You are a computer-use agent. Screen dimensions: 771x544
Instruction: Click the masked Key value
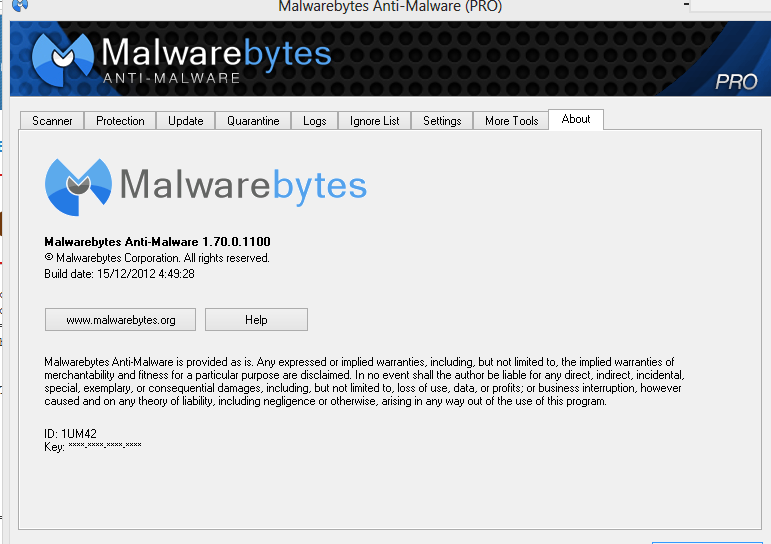(x=105, y=445)
